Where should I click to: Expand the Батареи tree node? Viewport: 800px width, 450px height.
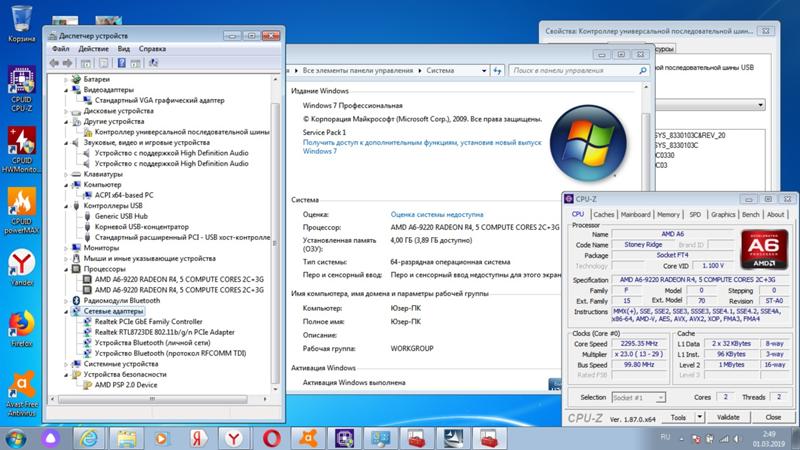tap(66, 80)
